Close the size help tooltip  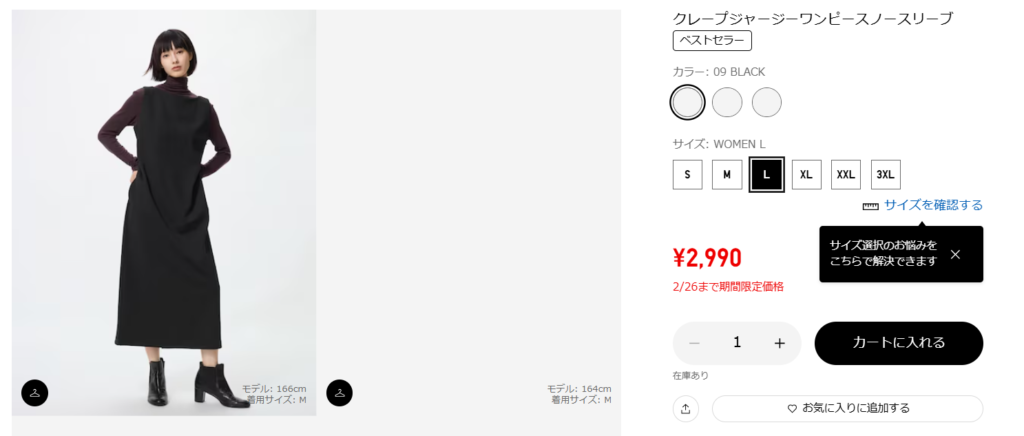955,254
